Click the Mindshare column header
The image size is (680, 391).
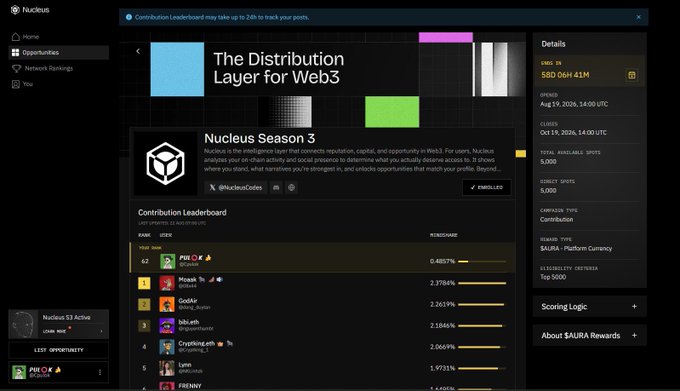click(444, 235)
